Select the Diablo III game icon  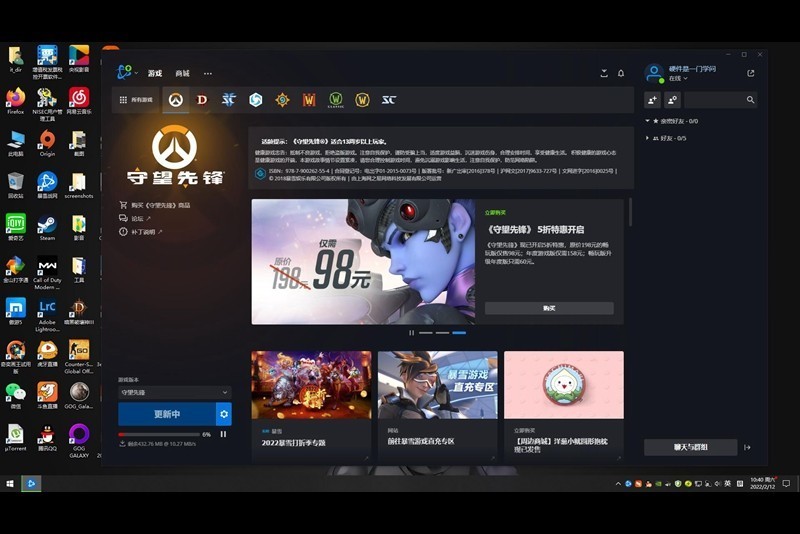click(202, 100)
